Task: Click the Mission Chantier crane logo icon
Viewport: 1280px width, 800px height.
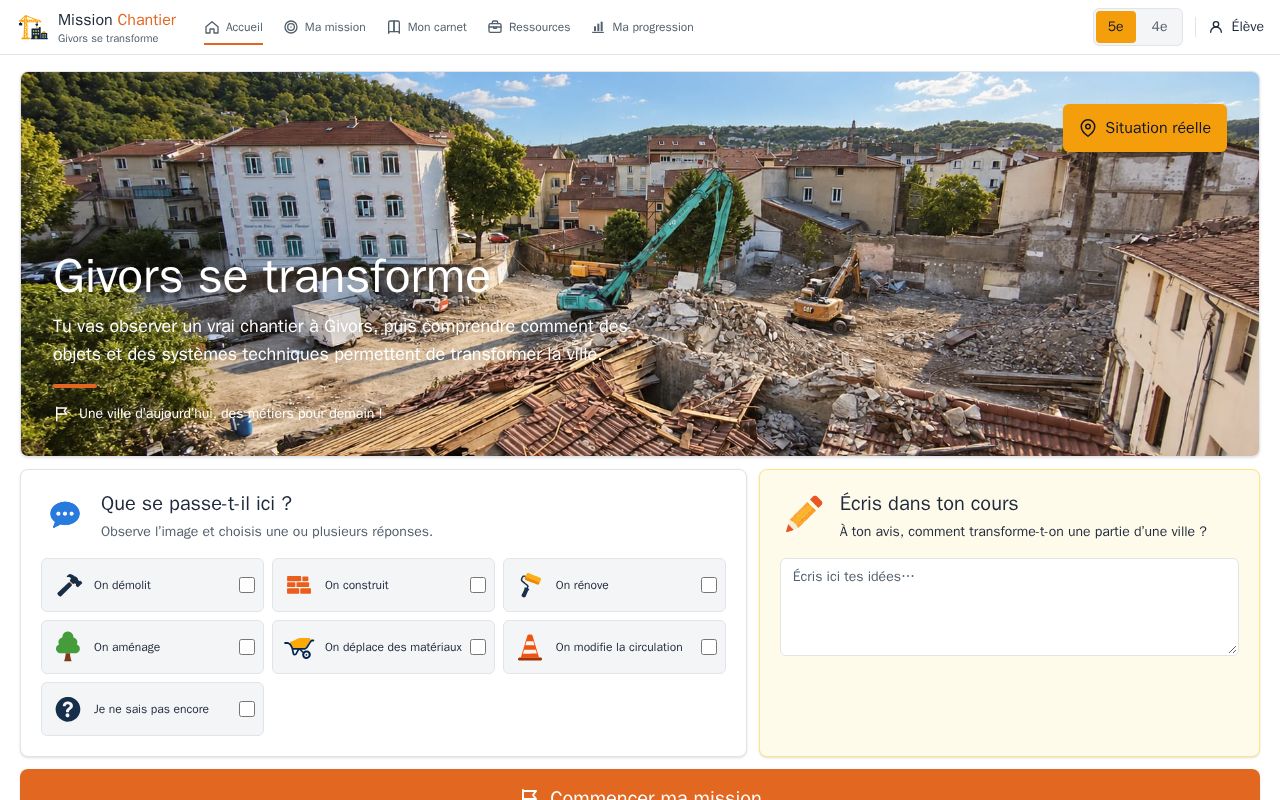Action: (33, 27)
